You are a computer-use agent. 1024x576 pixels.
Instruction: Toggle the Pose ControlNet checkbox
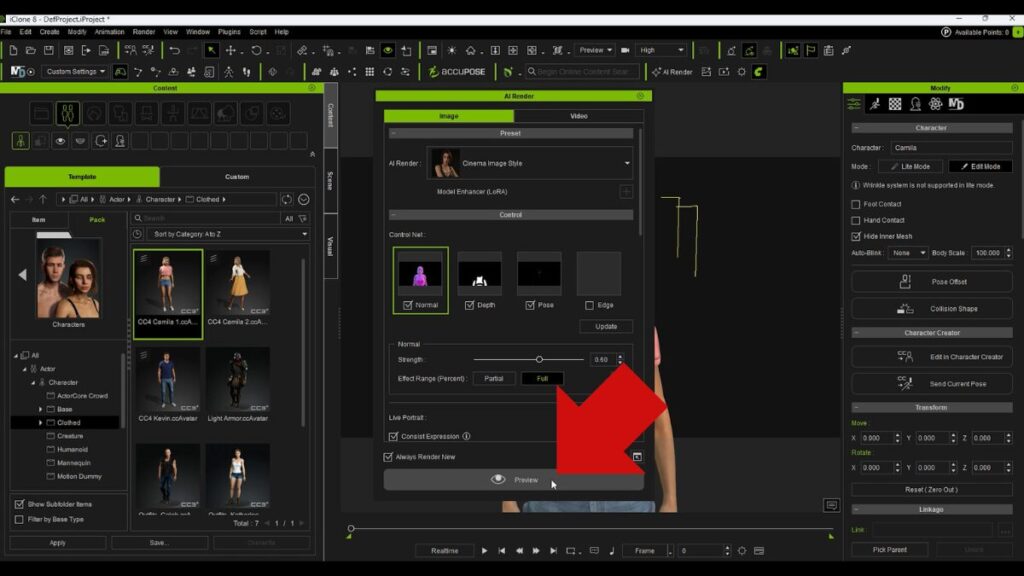point(530,305)
